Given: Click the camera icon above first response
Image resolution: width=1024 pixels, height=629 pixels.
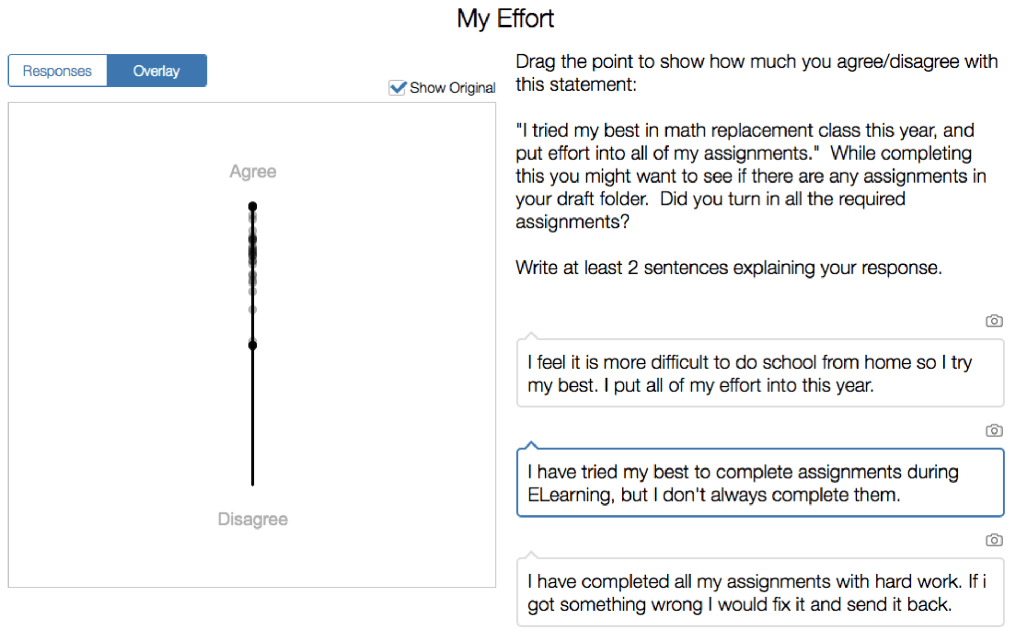Looking at the screenshot, I should 993,321.
